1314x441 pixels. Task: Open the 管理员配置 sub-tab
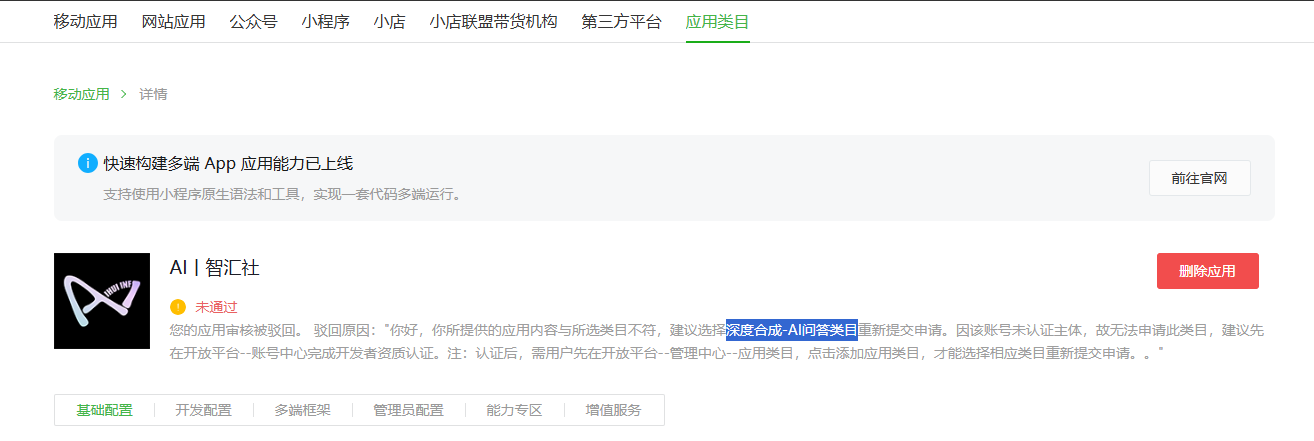pyautogui.click(x=408, y=410)
